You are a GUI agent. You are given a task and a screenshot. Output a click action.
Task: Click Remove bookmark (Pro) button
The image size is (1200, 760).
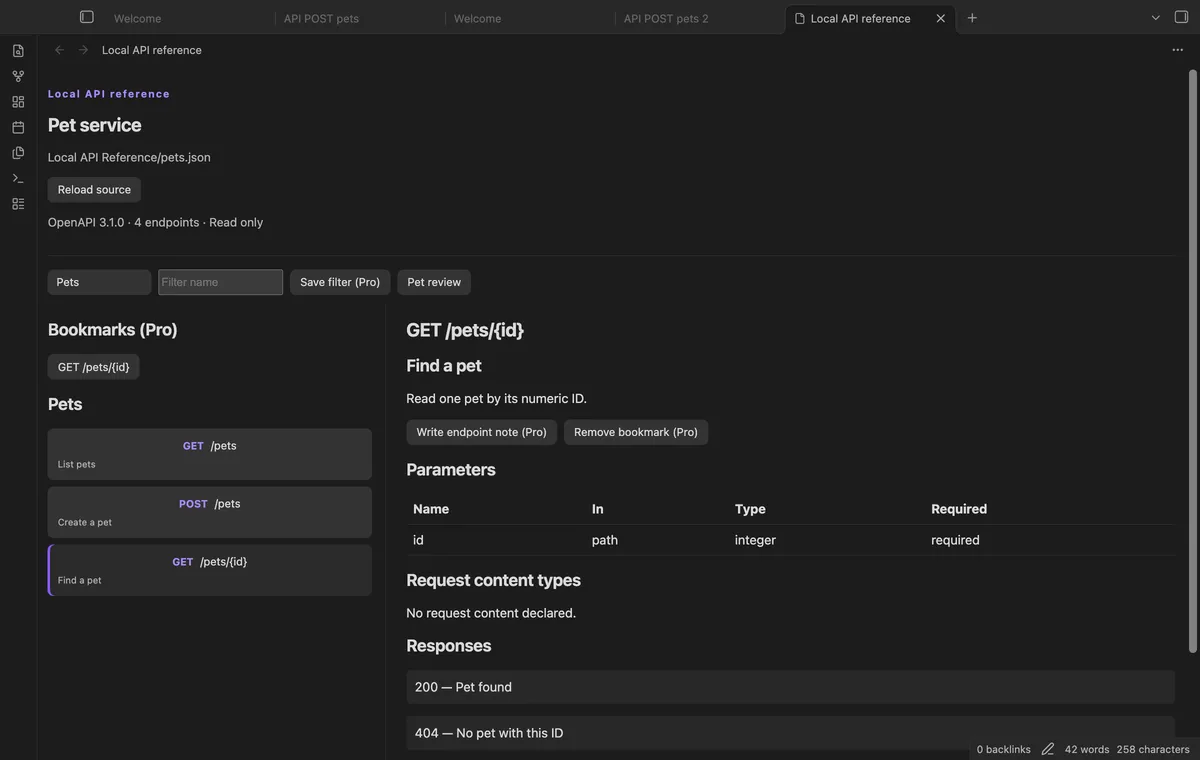tap(636, 432)
